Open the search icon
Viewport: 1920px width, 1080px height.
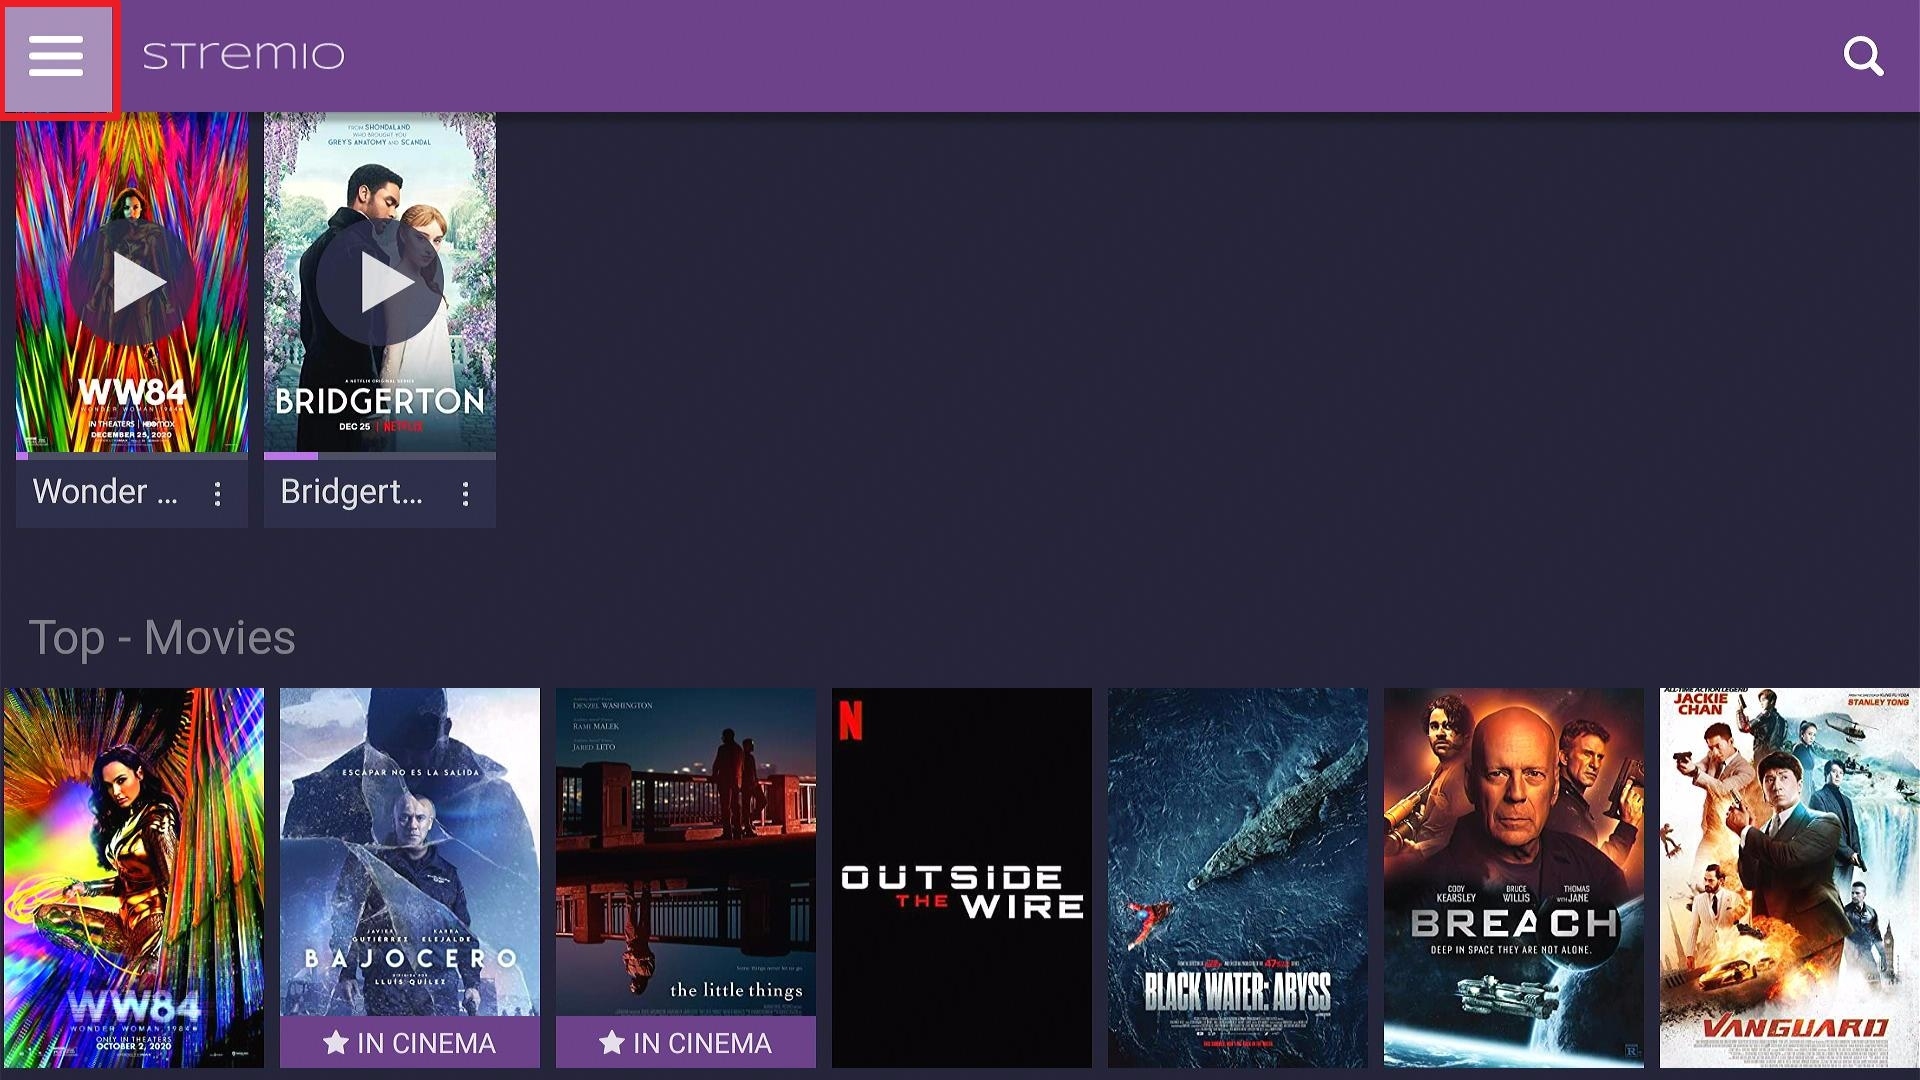(x=1863, y=56)
